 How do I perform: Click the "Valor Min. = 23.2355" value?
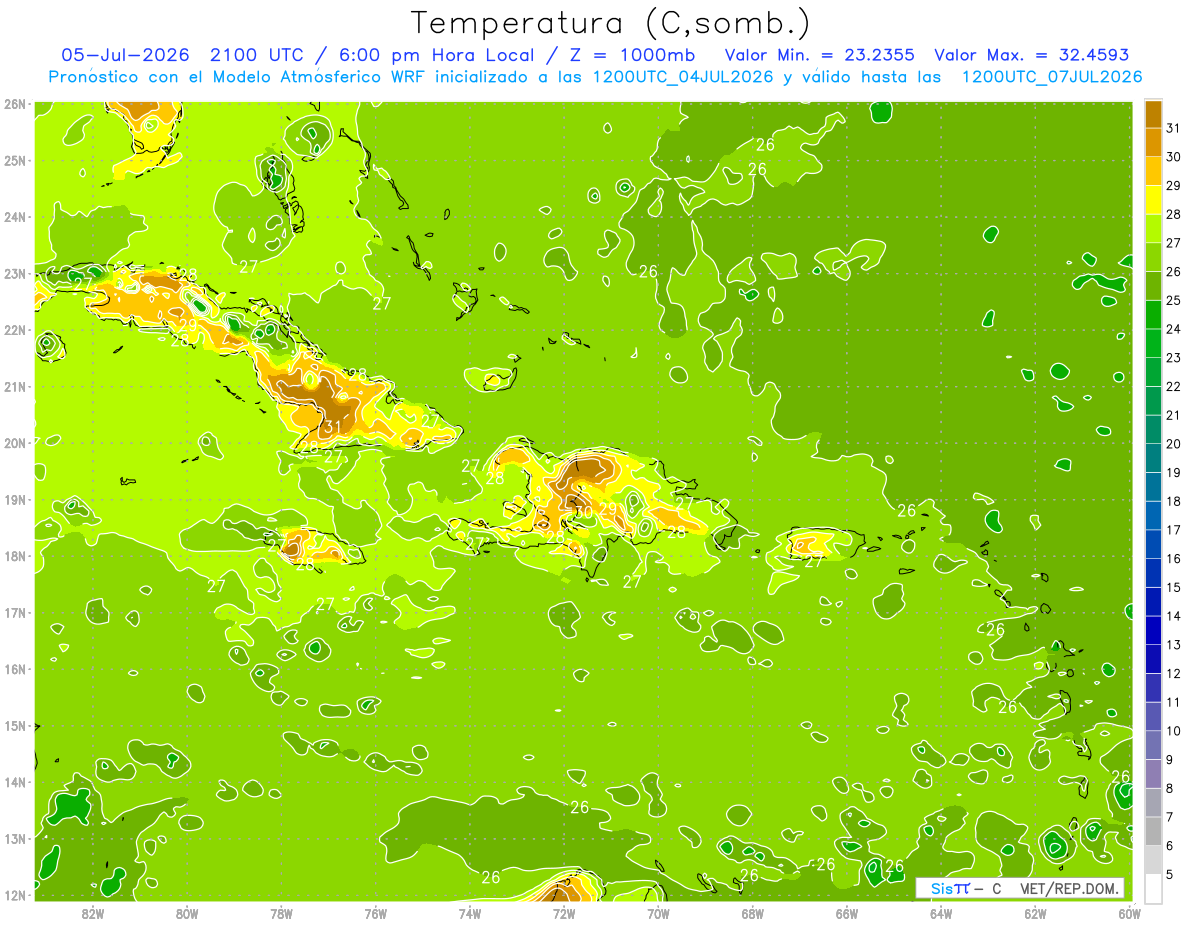(819, 55)
